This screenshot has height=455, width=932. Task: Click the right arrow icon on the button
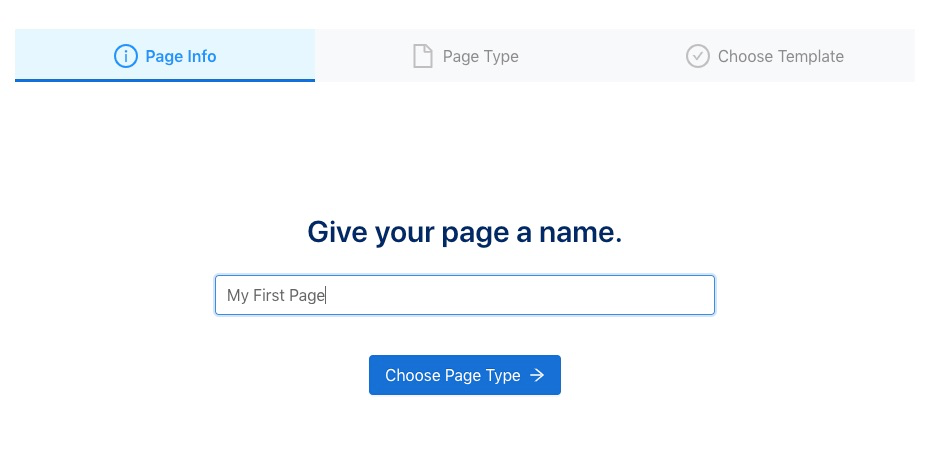(537, 375)
